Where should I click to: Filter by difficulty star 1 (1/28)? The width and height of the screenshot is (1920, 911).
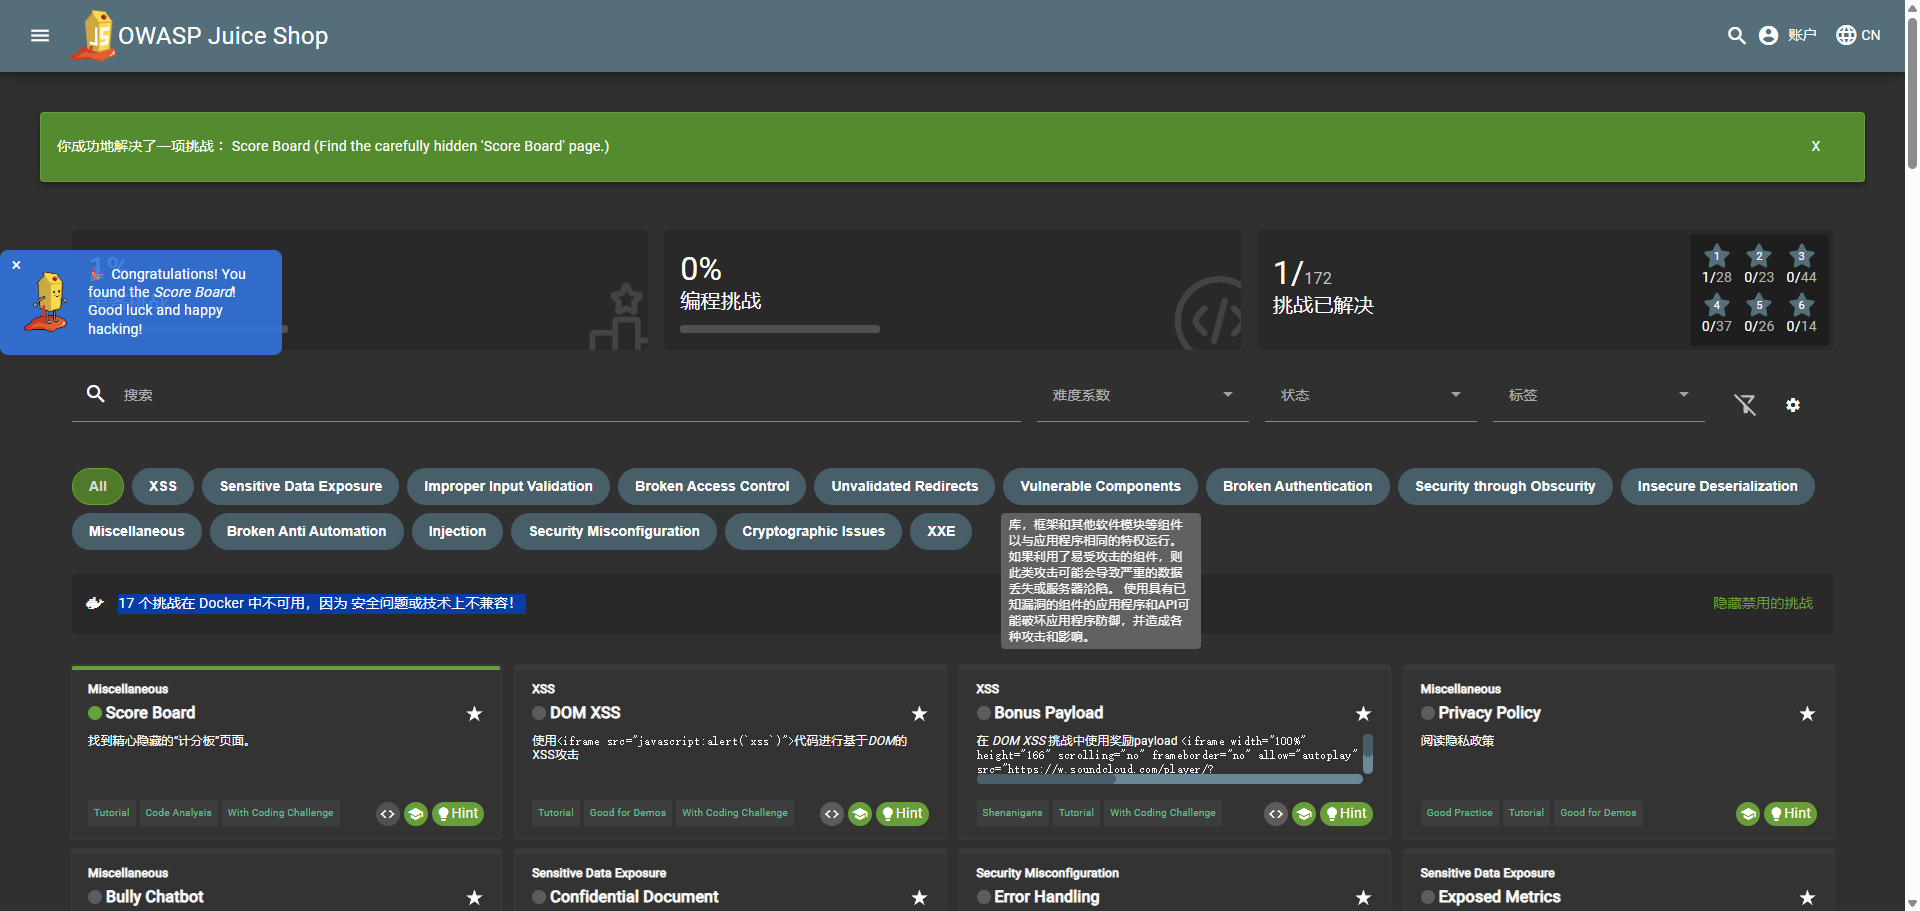(1717, 264)
